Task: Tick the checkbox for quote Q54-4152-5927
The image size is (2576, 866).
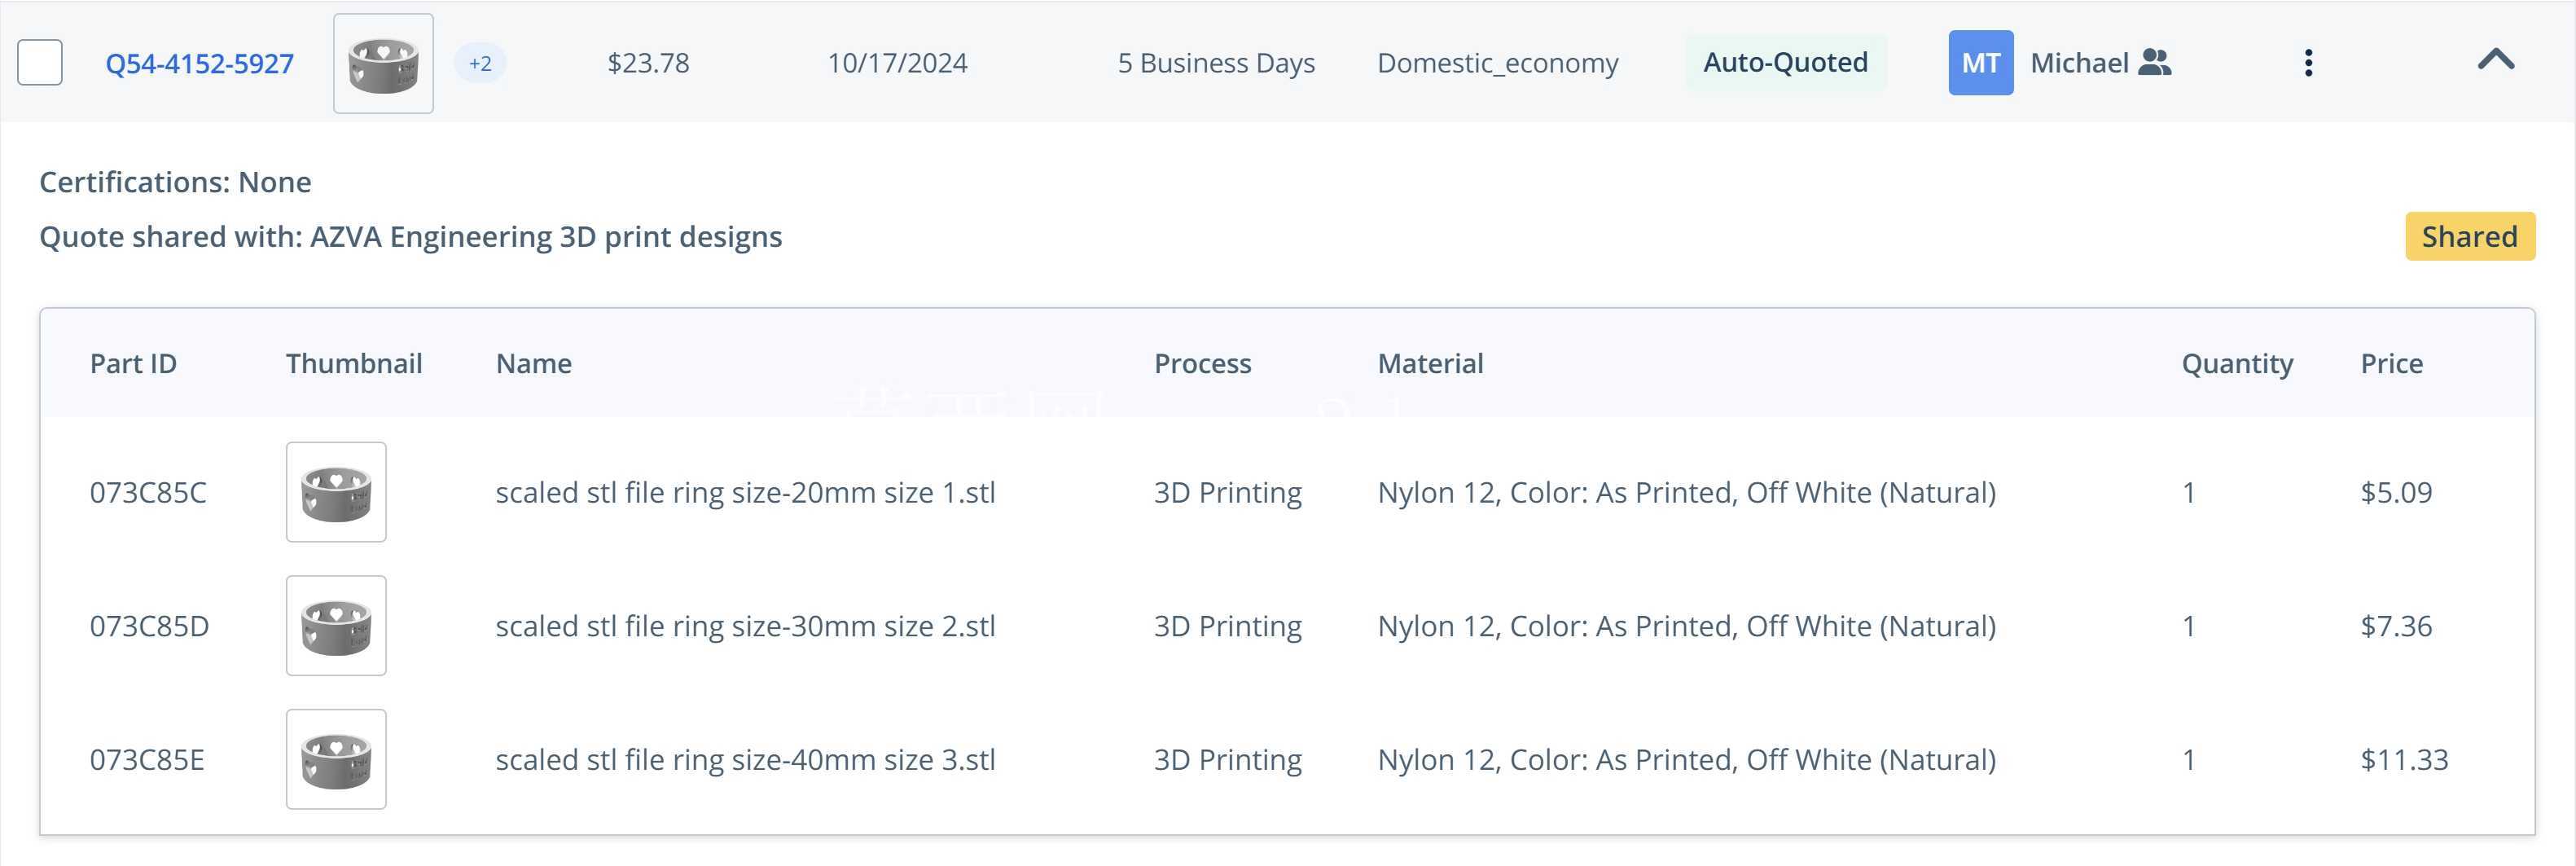Action: (40, 63)
